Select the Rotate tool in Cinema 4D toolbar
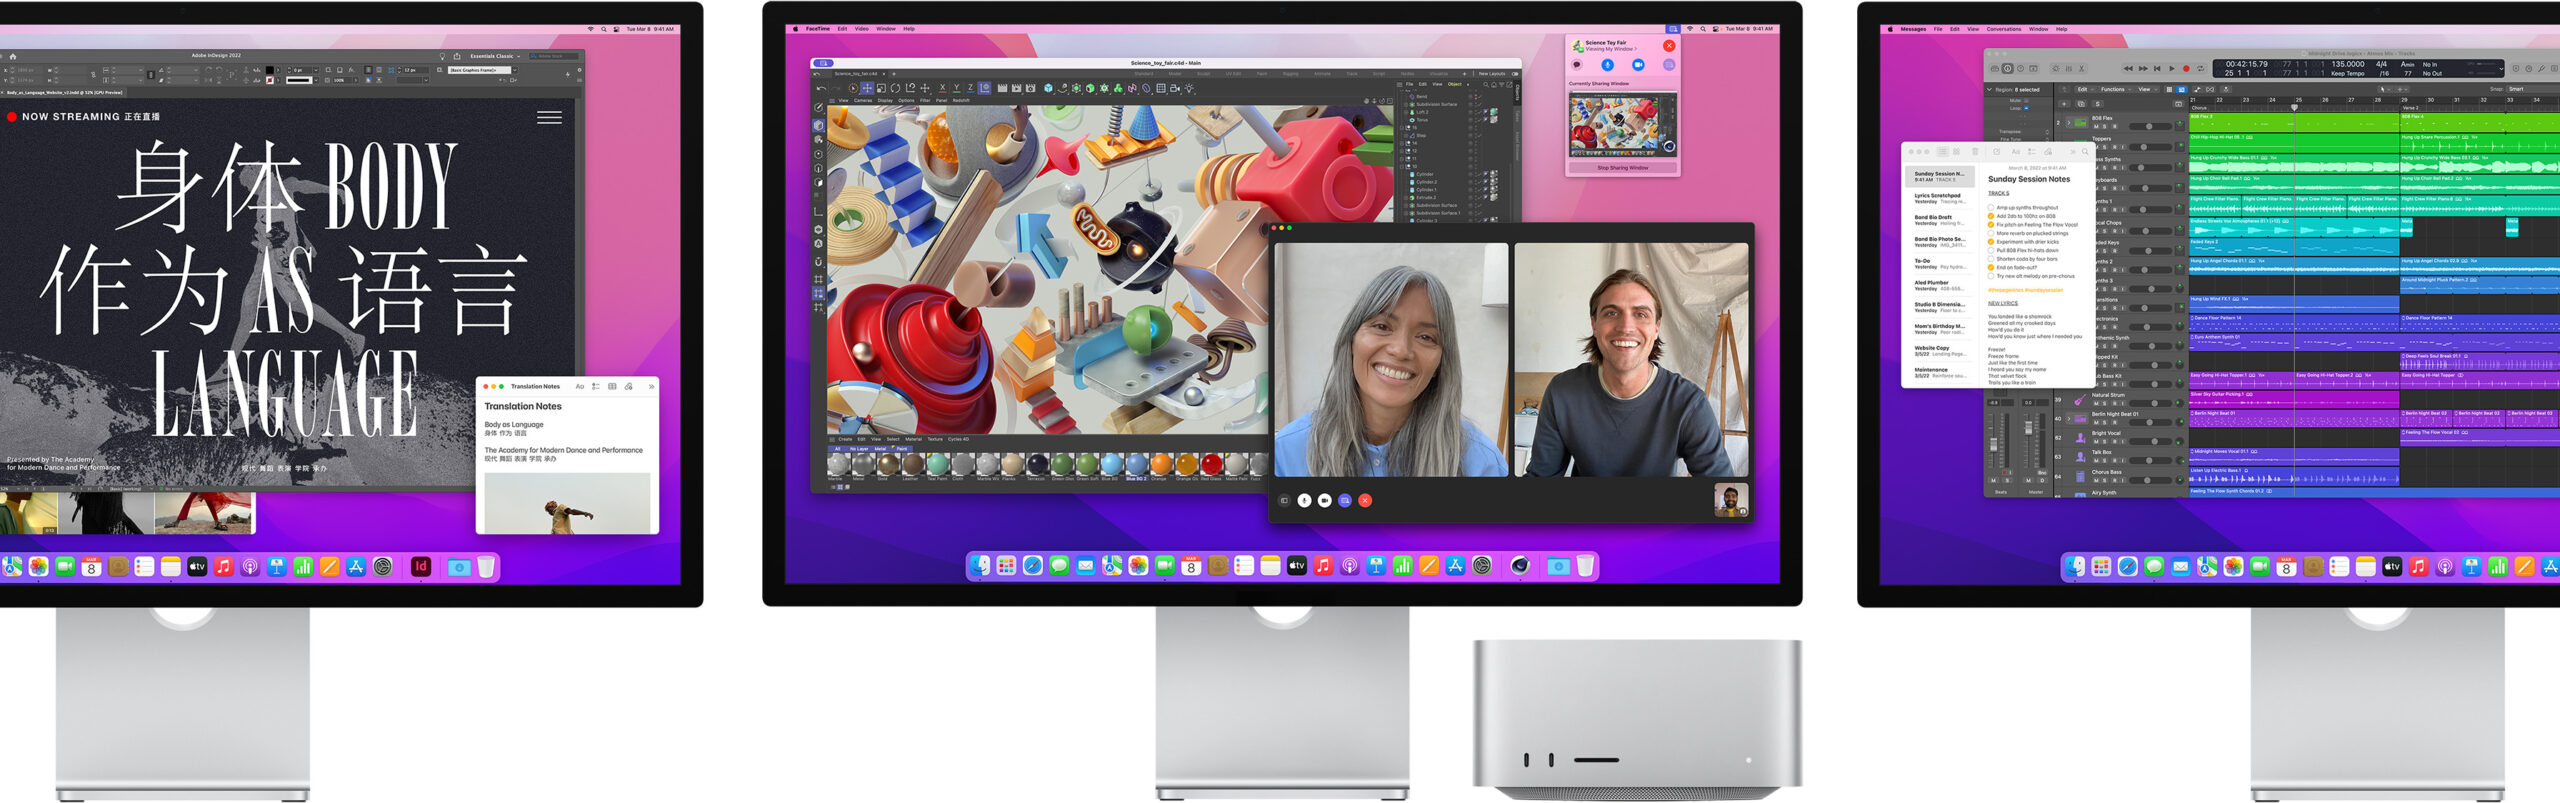This screenshot has height=803, width=2560. pos(895,88)
